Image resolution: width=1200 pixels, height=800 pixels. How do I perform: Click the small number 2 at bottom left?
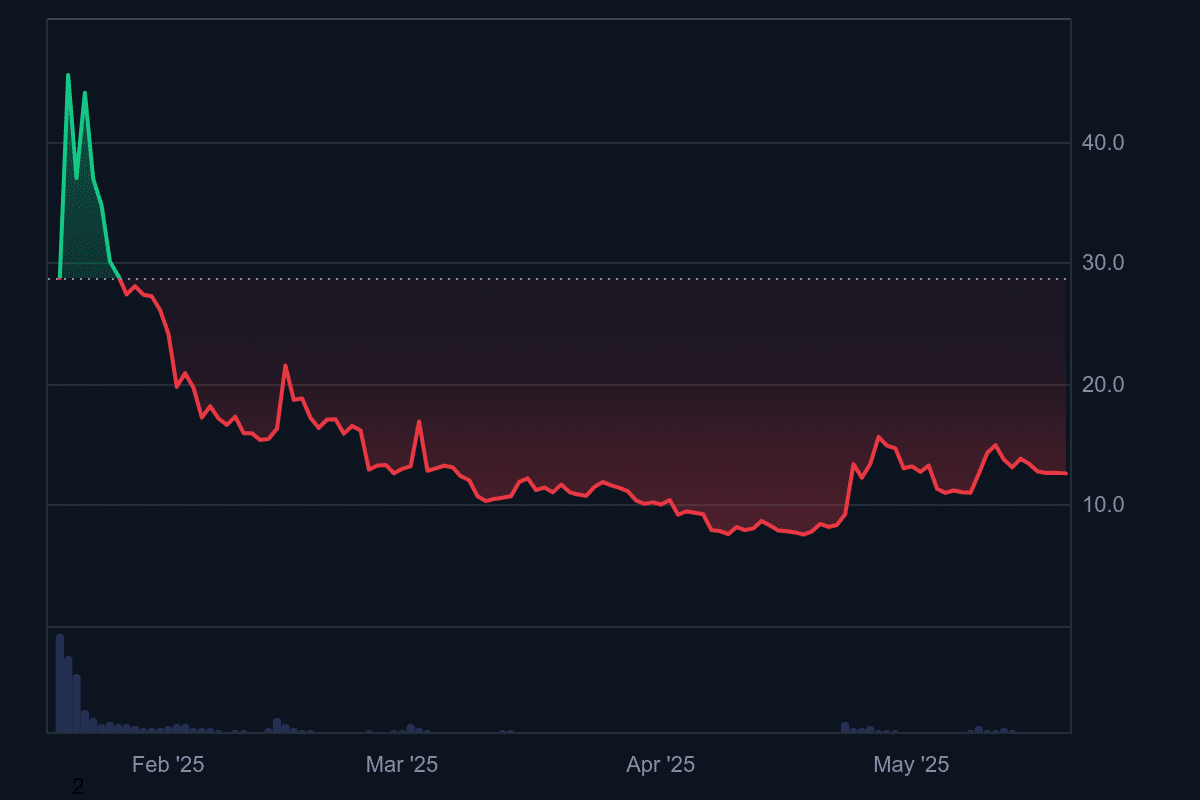click(78, 788)
